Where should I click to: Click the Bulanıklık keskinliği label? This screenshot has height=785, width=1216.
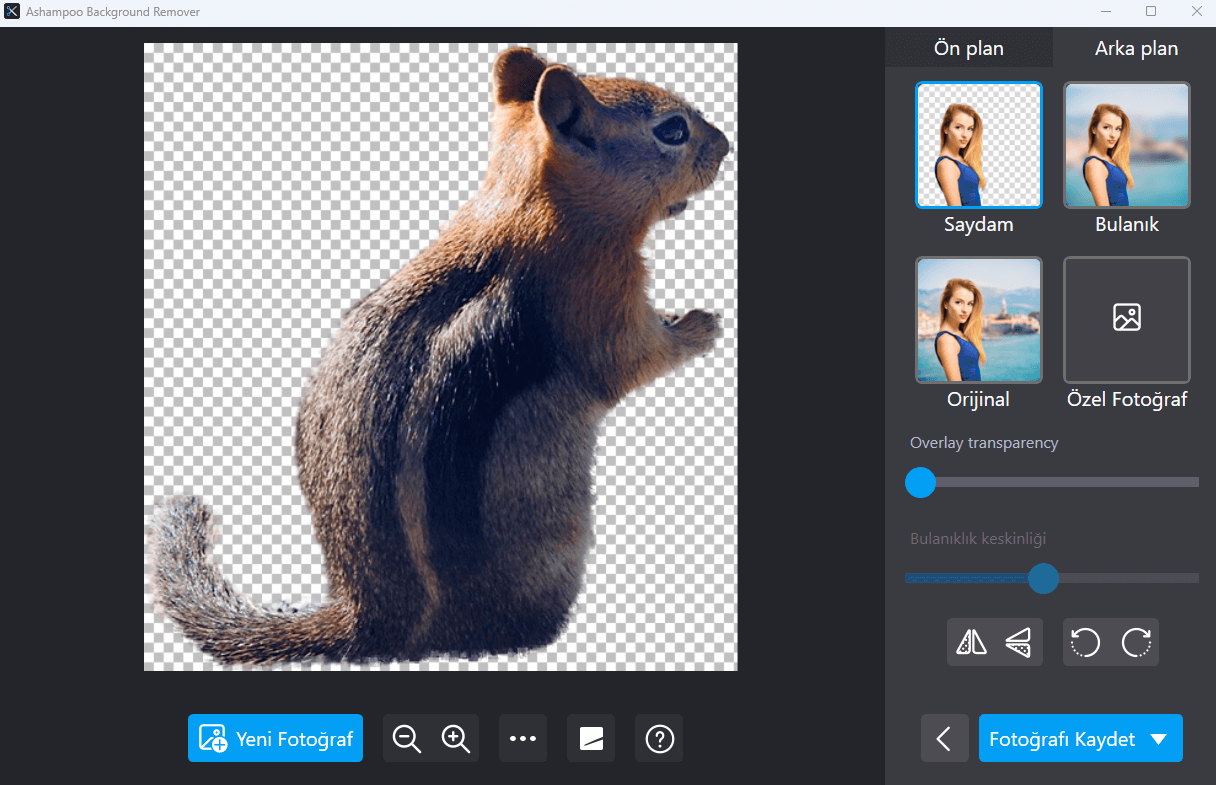coord(978,539)
